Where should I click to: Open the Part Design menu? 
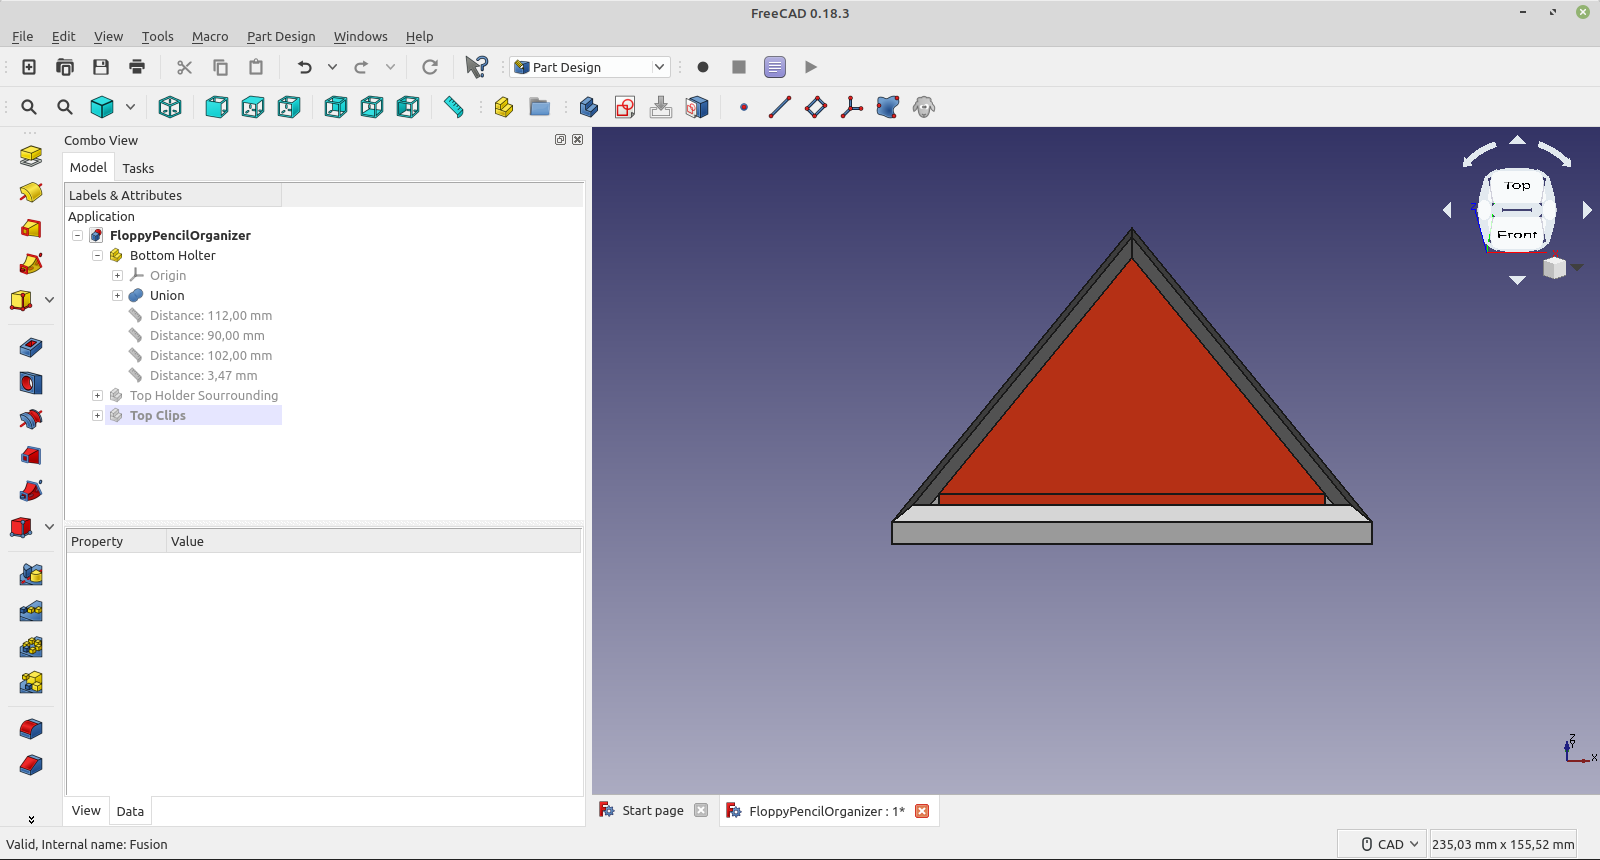(281, 36)
